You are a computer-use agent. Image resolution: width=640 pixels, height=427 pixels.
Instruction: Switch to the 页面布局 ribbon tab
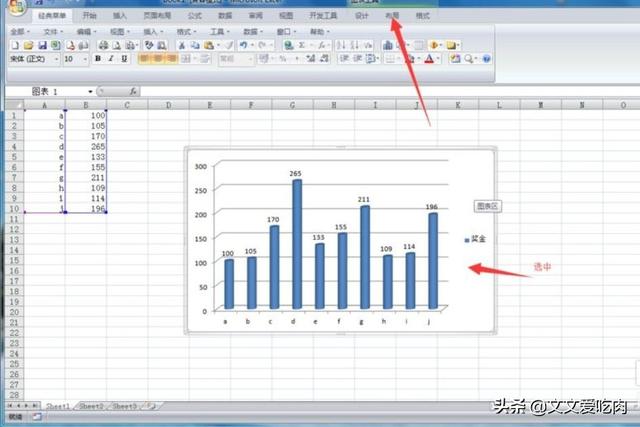(157, 16)
